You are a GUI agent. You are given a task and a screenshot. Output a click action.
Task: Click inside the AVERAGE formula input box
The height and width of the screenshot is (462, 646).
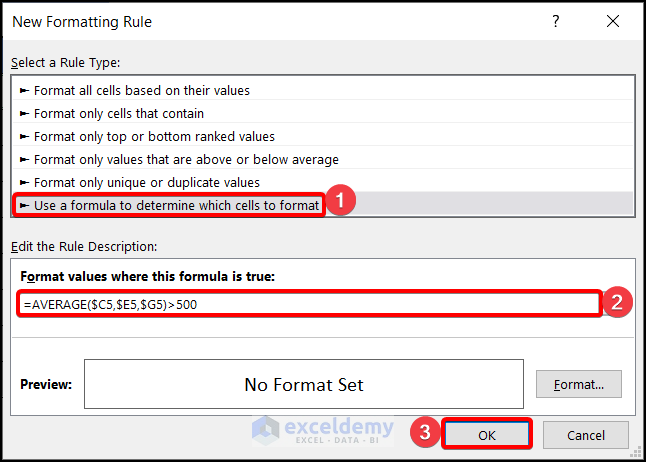[x=308, y=304]
